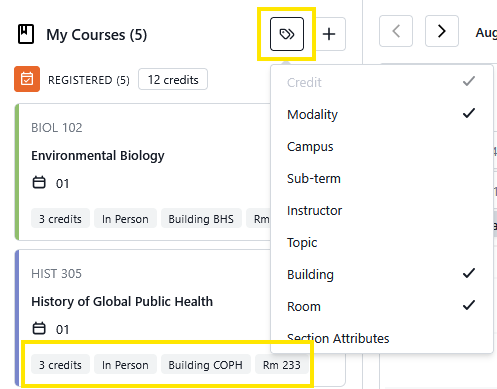497x389 pixels.
Task: Enable the Sub-term tag option
Action: pos(382,178)
